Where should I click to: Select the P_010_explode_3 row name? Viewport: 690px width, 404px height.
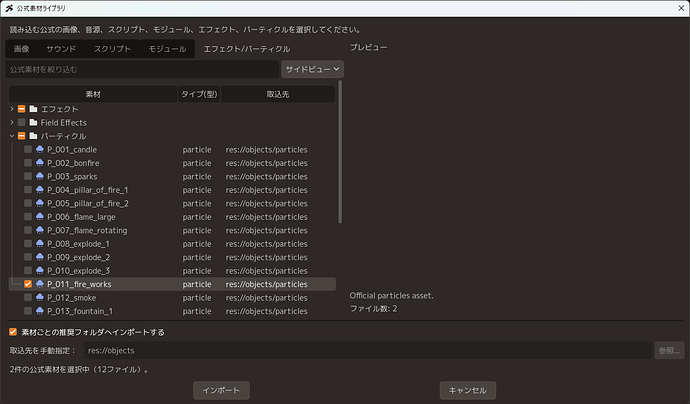[78, 271]
